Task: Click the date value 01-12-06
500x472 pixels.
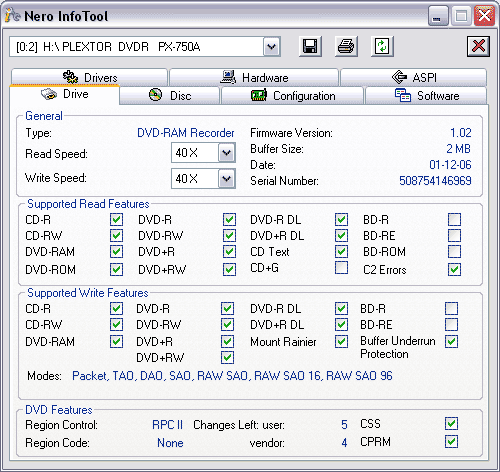Action: tap(450, 165)
